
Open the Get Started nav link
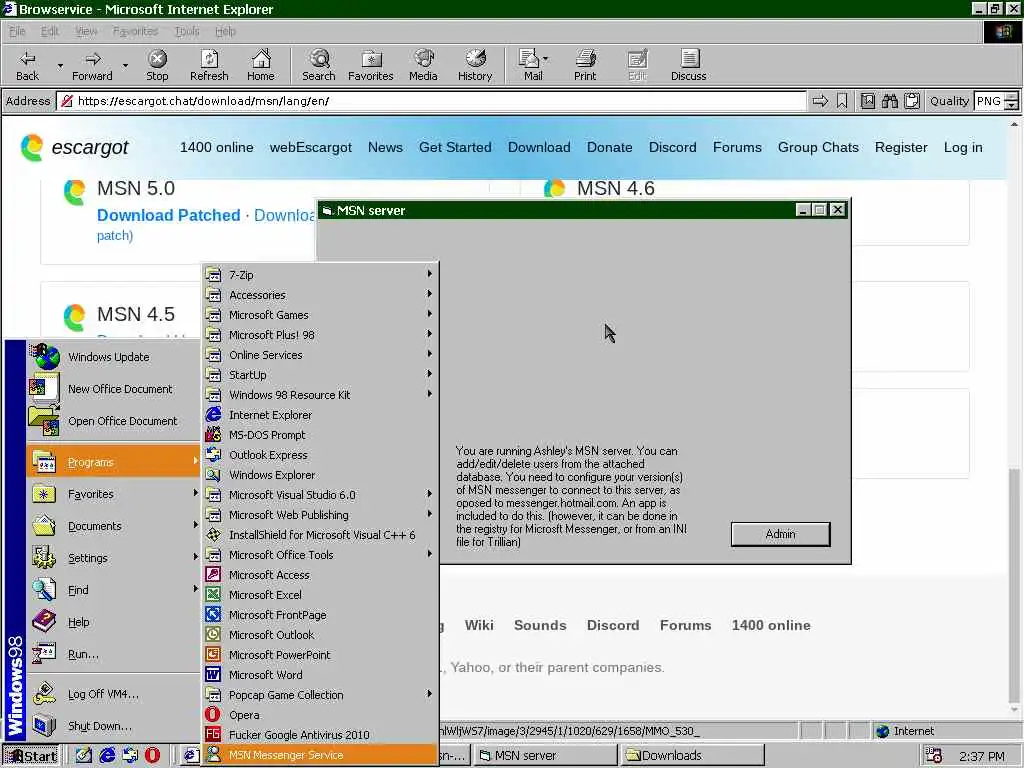coord(455,148)
